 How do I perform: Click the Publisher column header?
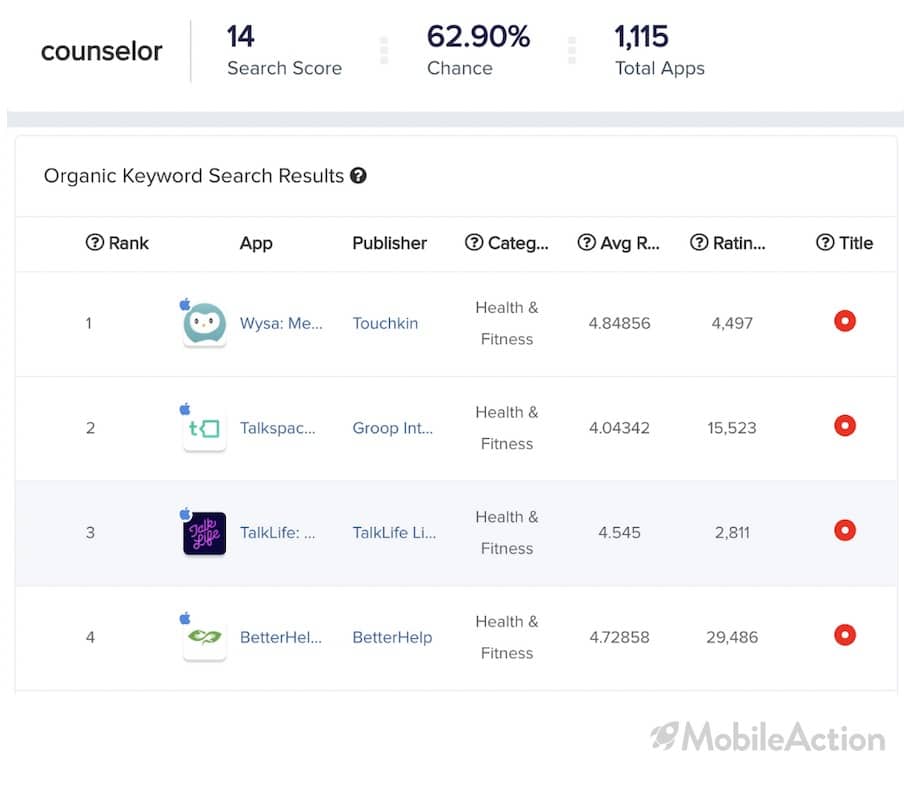[x=390, y=243]
